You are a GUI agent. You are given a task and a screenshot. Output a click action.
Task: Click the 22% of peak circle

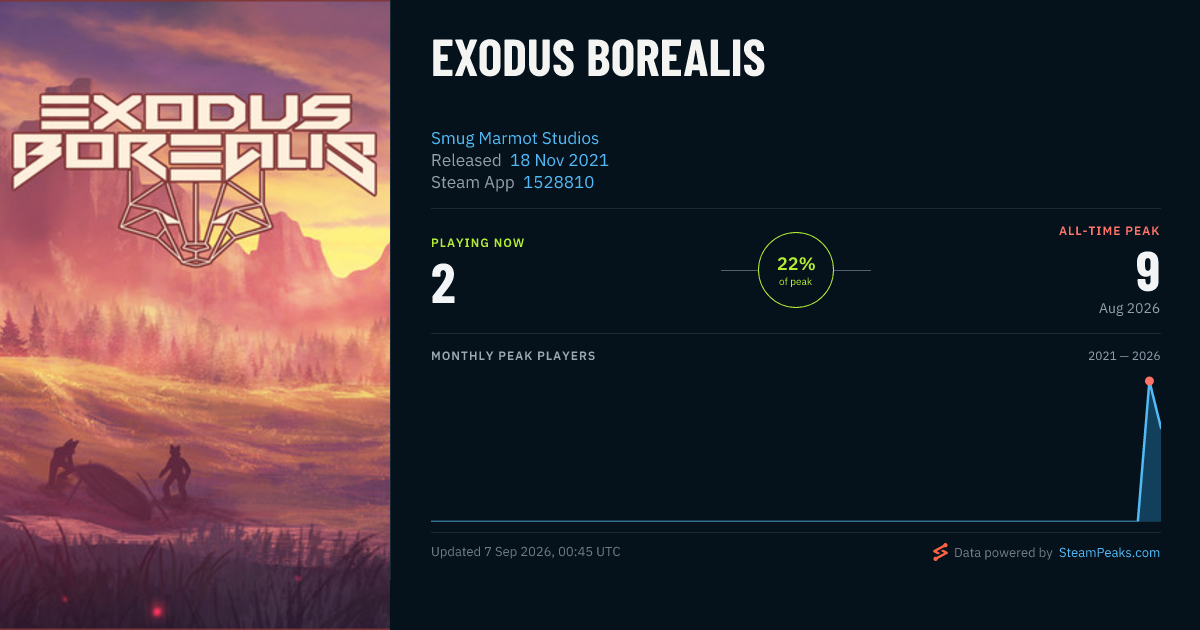(796, 270)
